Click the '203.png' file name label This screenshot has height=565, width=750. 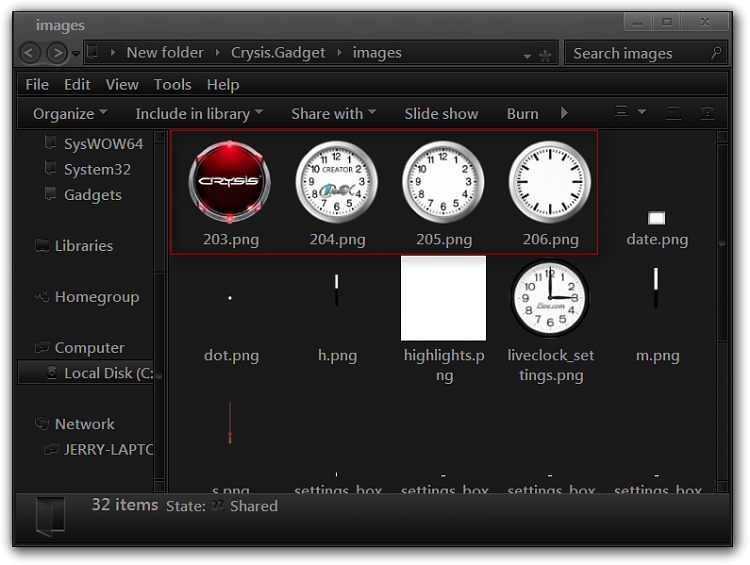[x=231, y=239]
